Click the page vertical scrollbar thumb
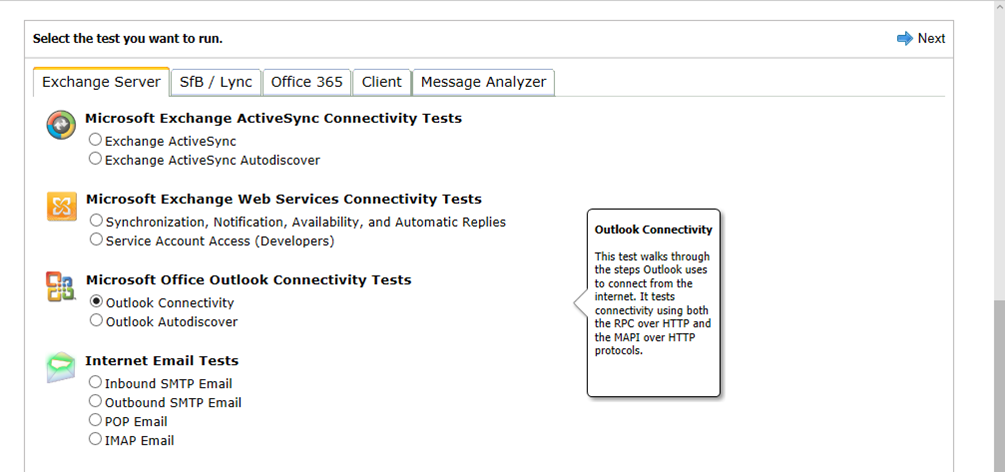The height and width of the screenshot is (472, 1005). (999, 386)
